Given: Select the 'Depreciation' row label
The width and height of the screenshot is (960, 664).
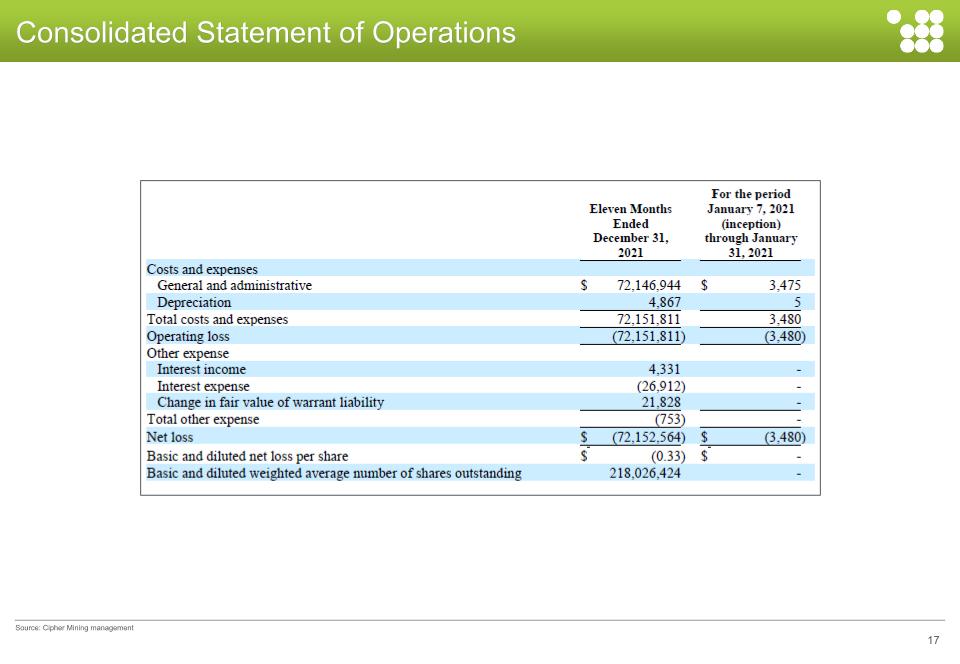Looking at the screenshot, I should tap(194, 302).
